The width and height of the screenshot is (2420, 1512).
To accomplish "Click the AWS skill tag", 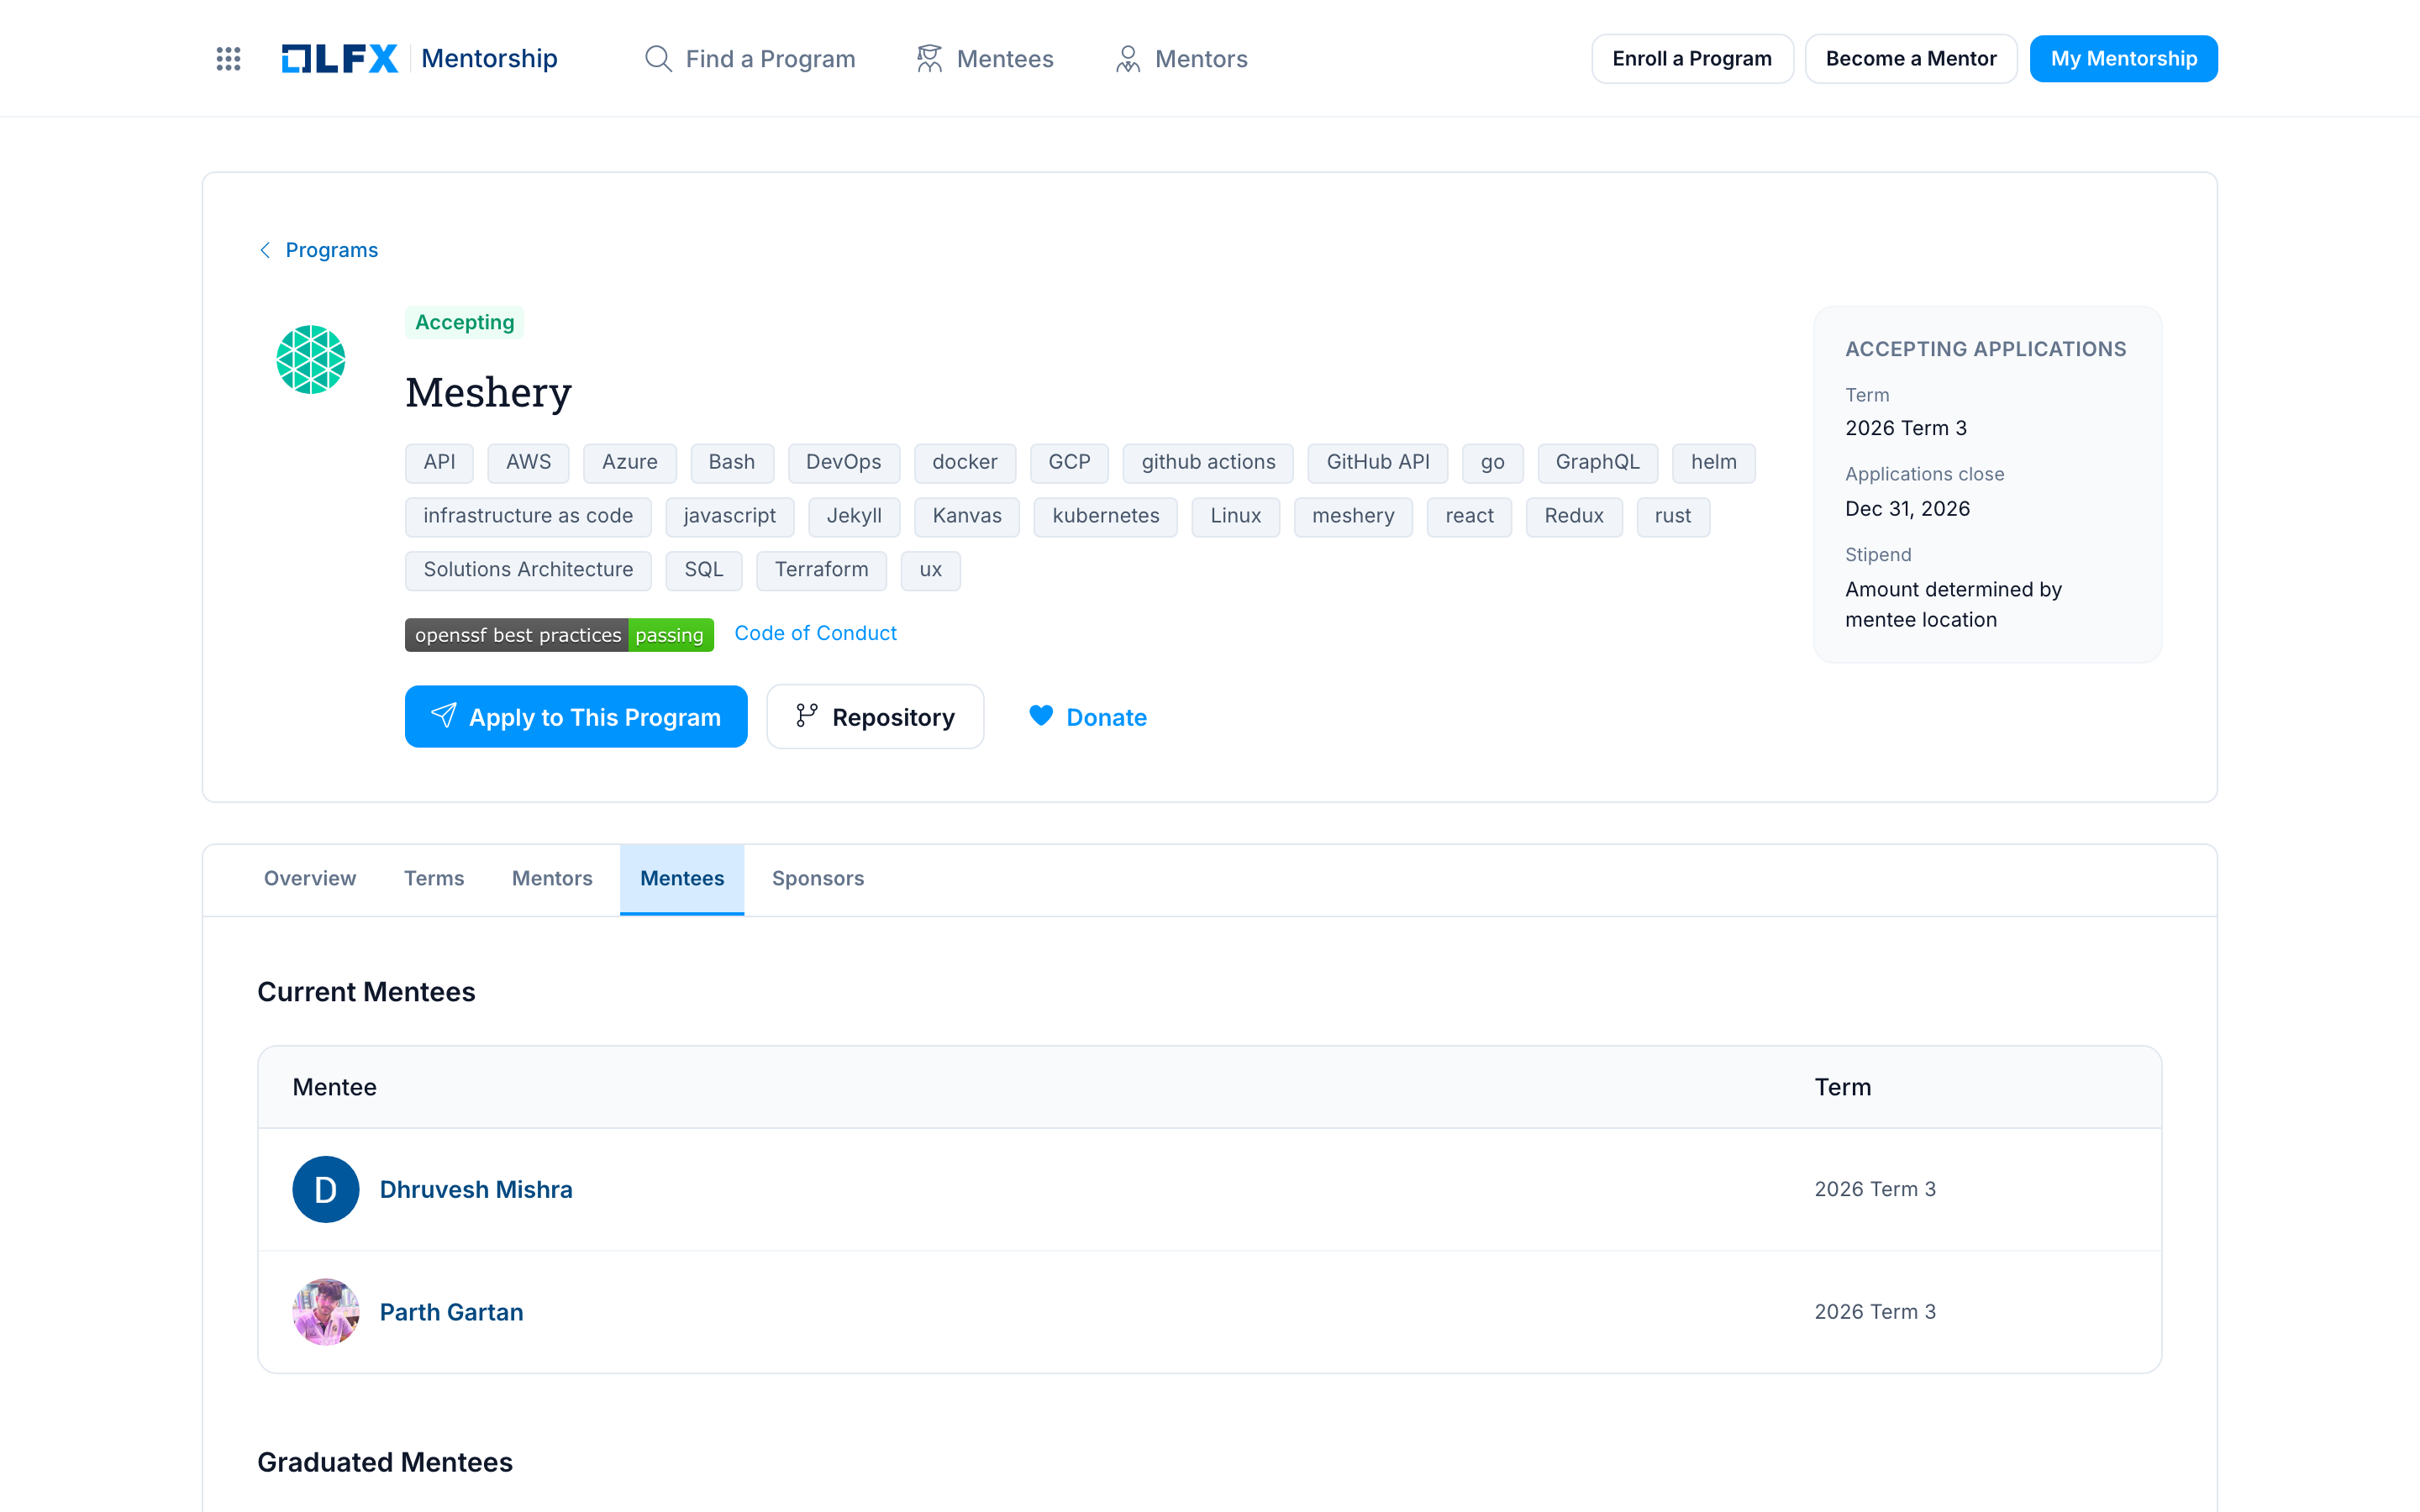I will click(528, 462).
